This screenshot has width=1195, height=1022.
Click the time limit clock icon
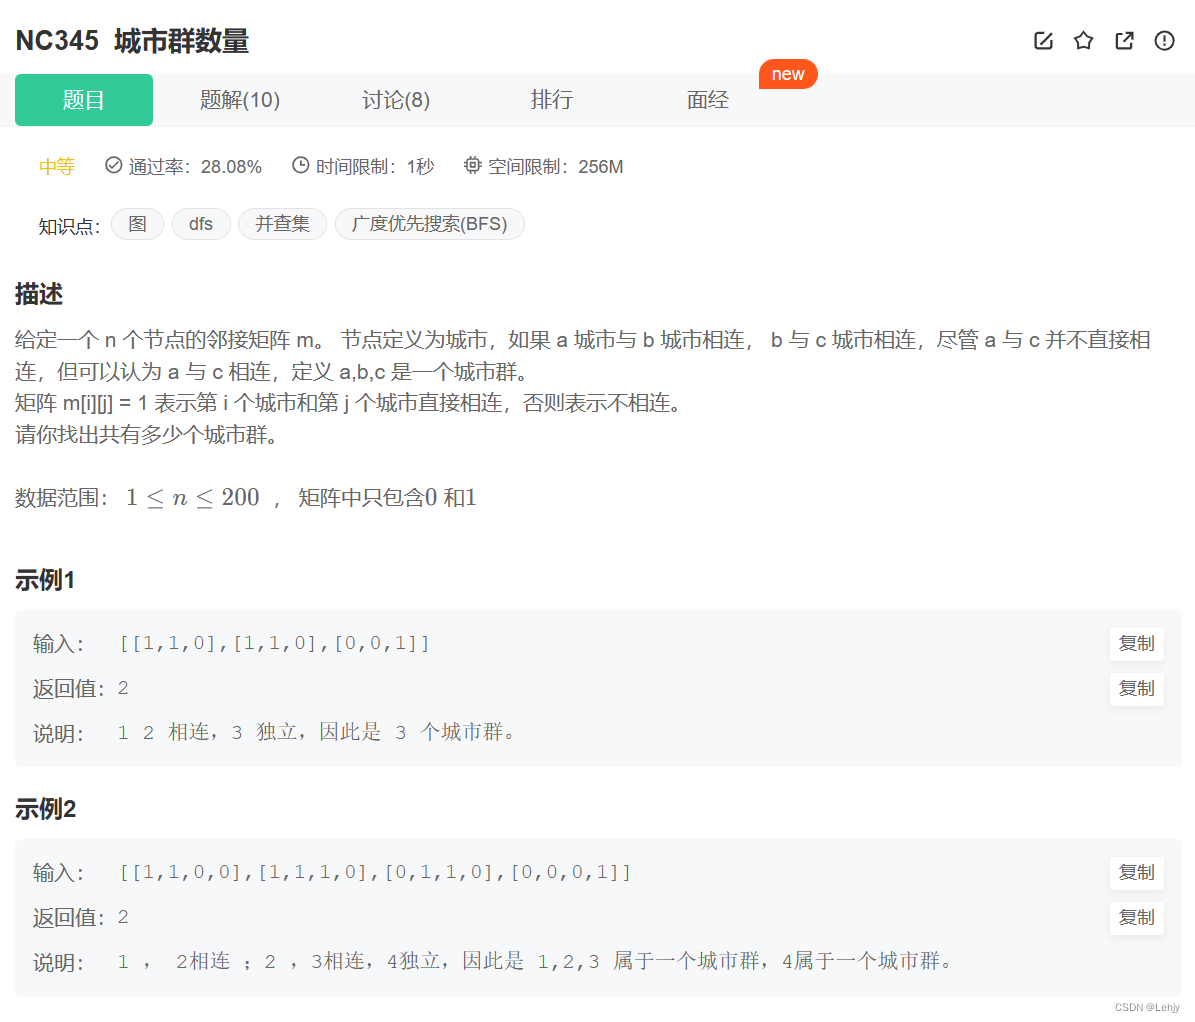coord(301,165)
